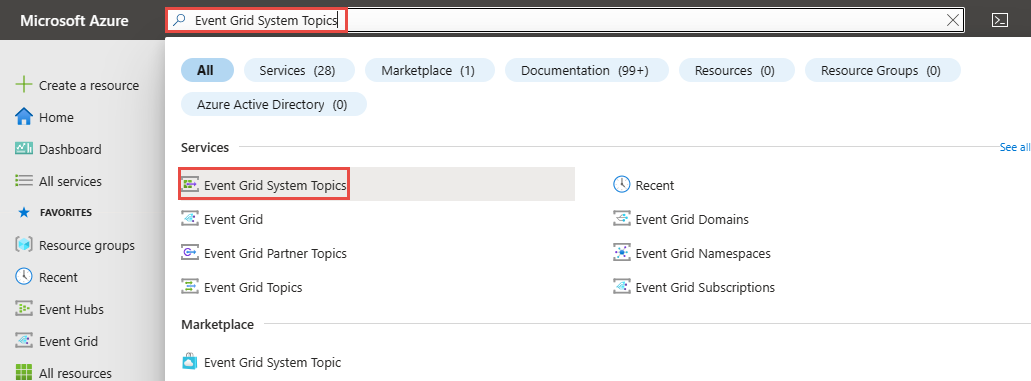Click the Home house icon

click(x=24, y=116)
